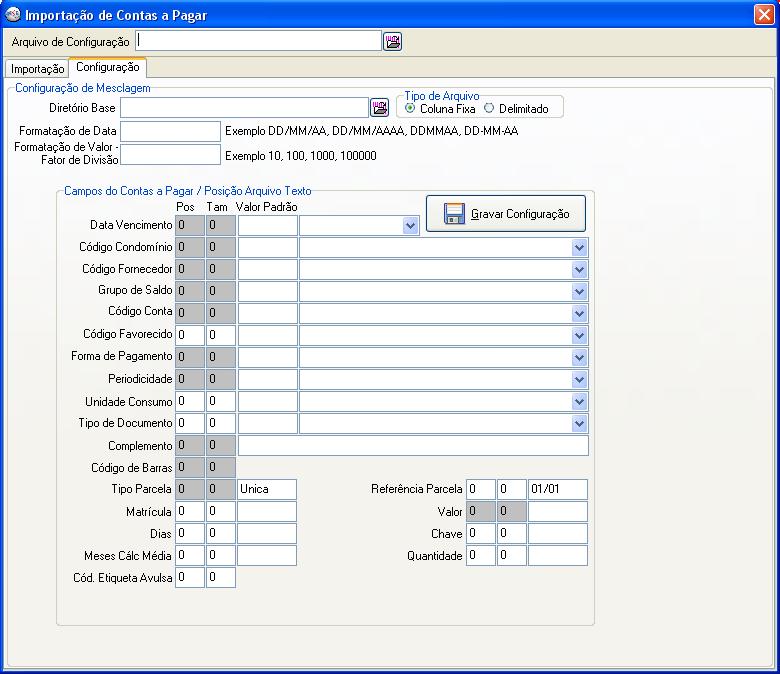Click the Tipo Parcela field showing Unica
Image resolution: width=780 pixels, height=674 pixels.
(x=267, y=489)
